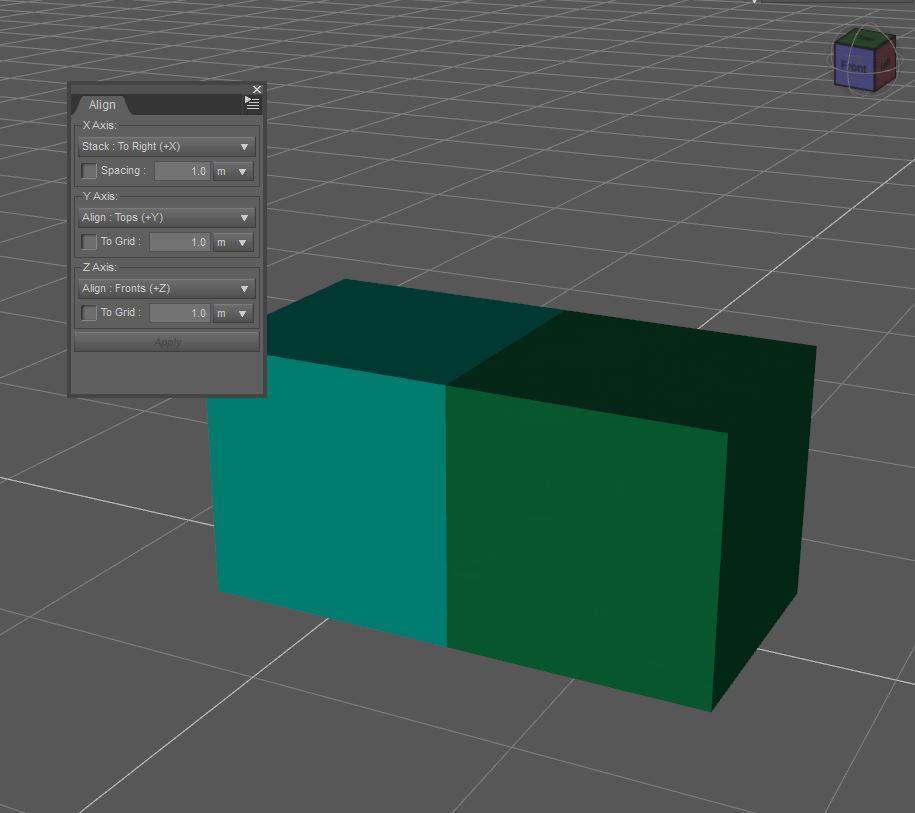Select the Align tab
Image resolution: width=915 pixels, height=813 pixels.
click(102, 105)
